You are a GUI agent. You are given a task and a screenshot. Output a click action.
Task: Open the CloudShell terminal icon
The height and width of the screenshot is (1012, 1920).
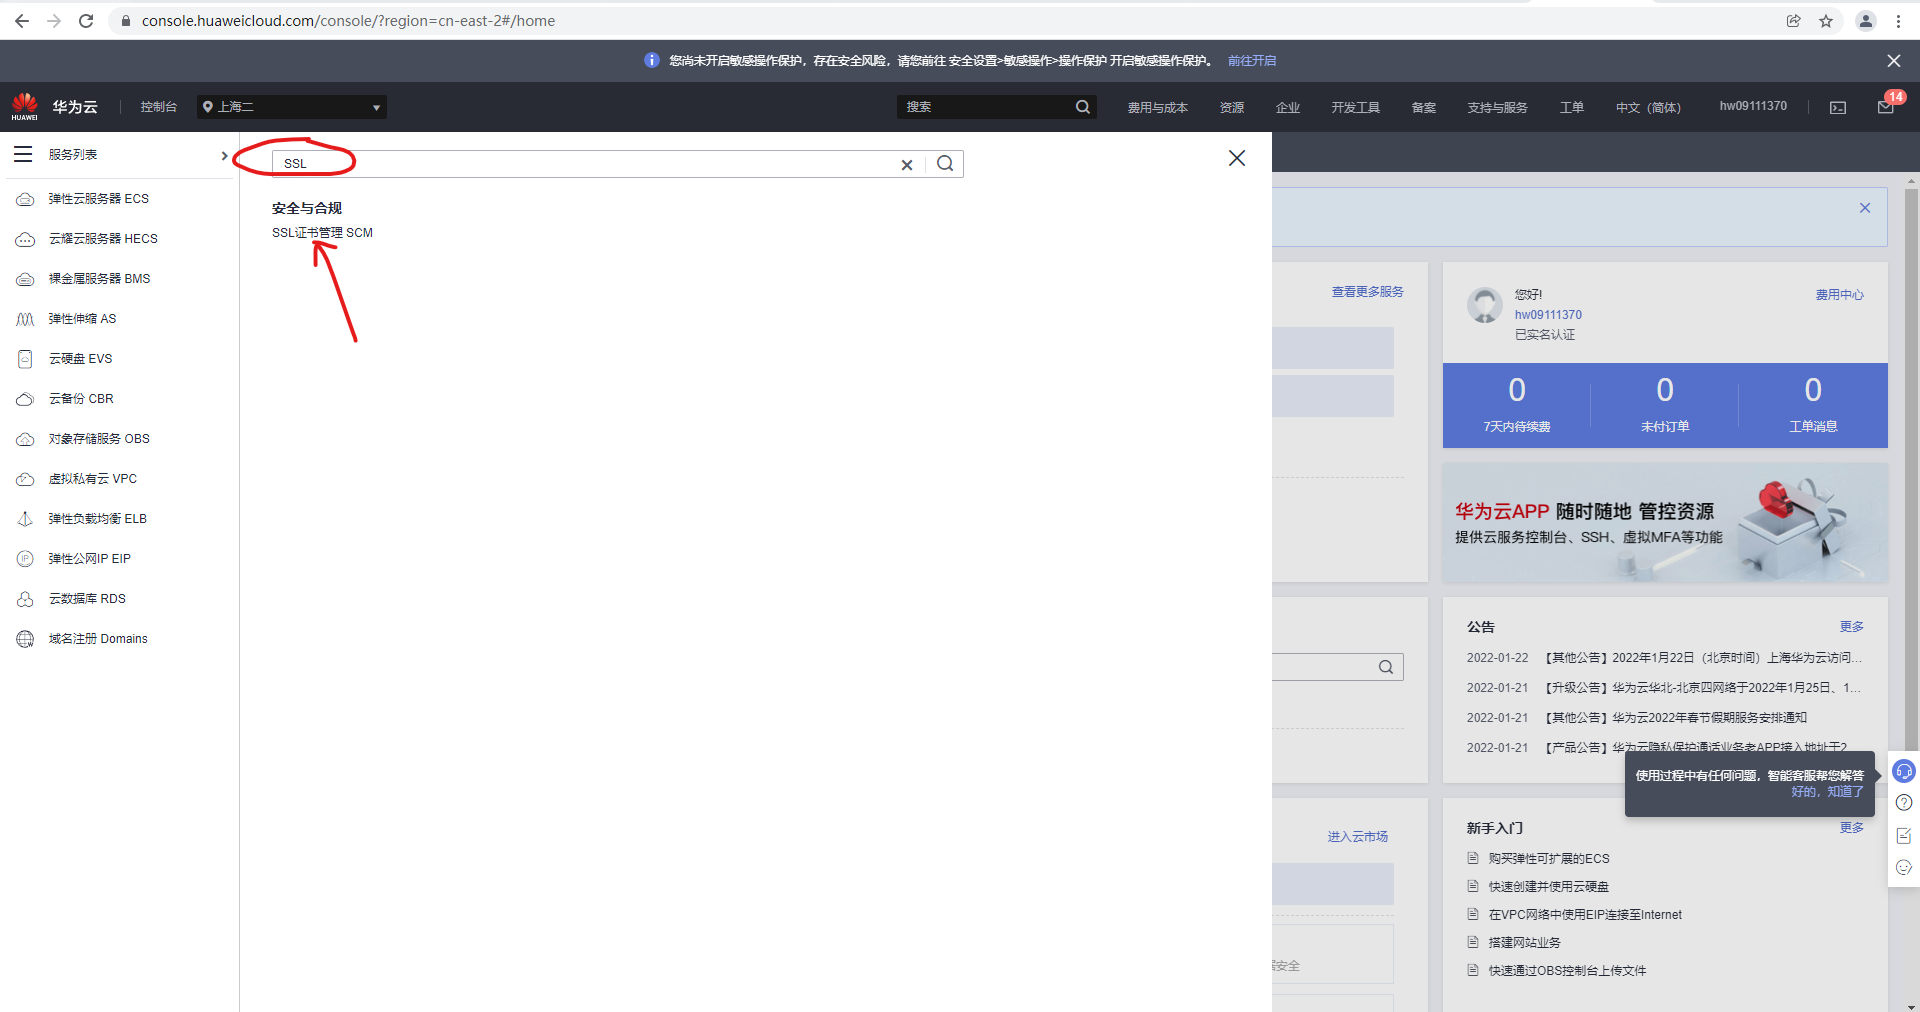click(1838, 108)
